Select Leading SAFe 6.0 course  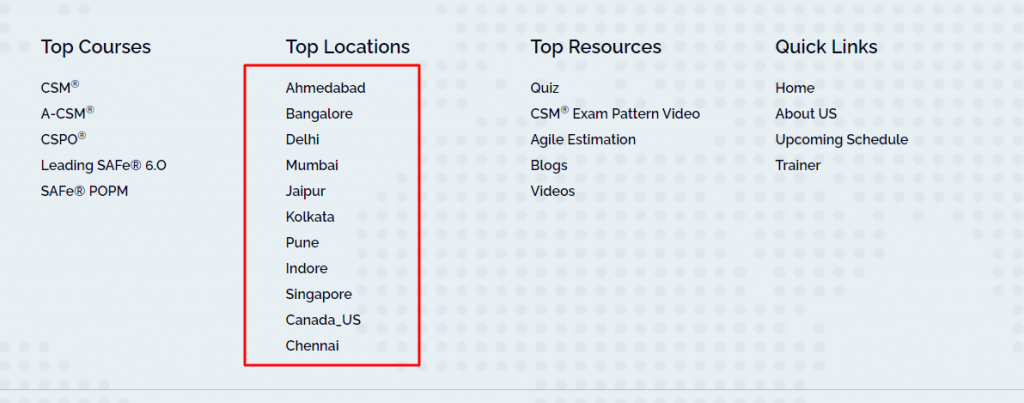(x=103, y=166)
